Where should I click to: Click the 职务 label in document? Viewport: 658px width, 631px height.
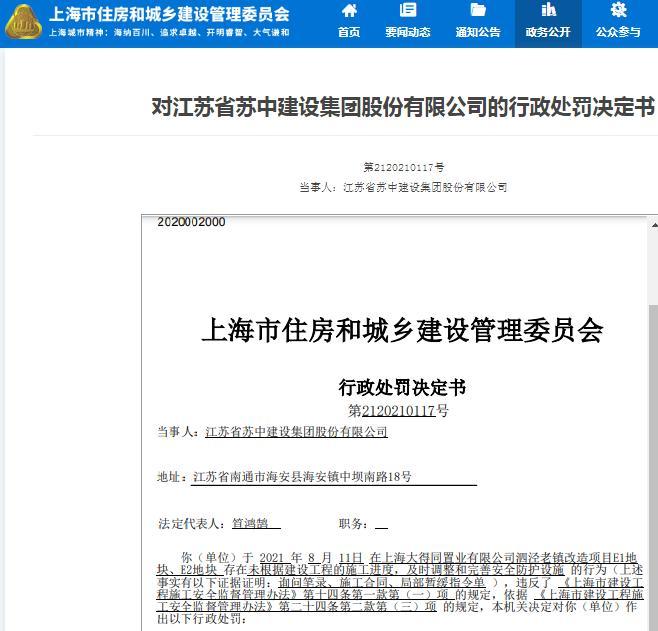[353, 524]
